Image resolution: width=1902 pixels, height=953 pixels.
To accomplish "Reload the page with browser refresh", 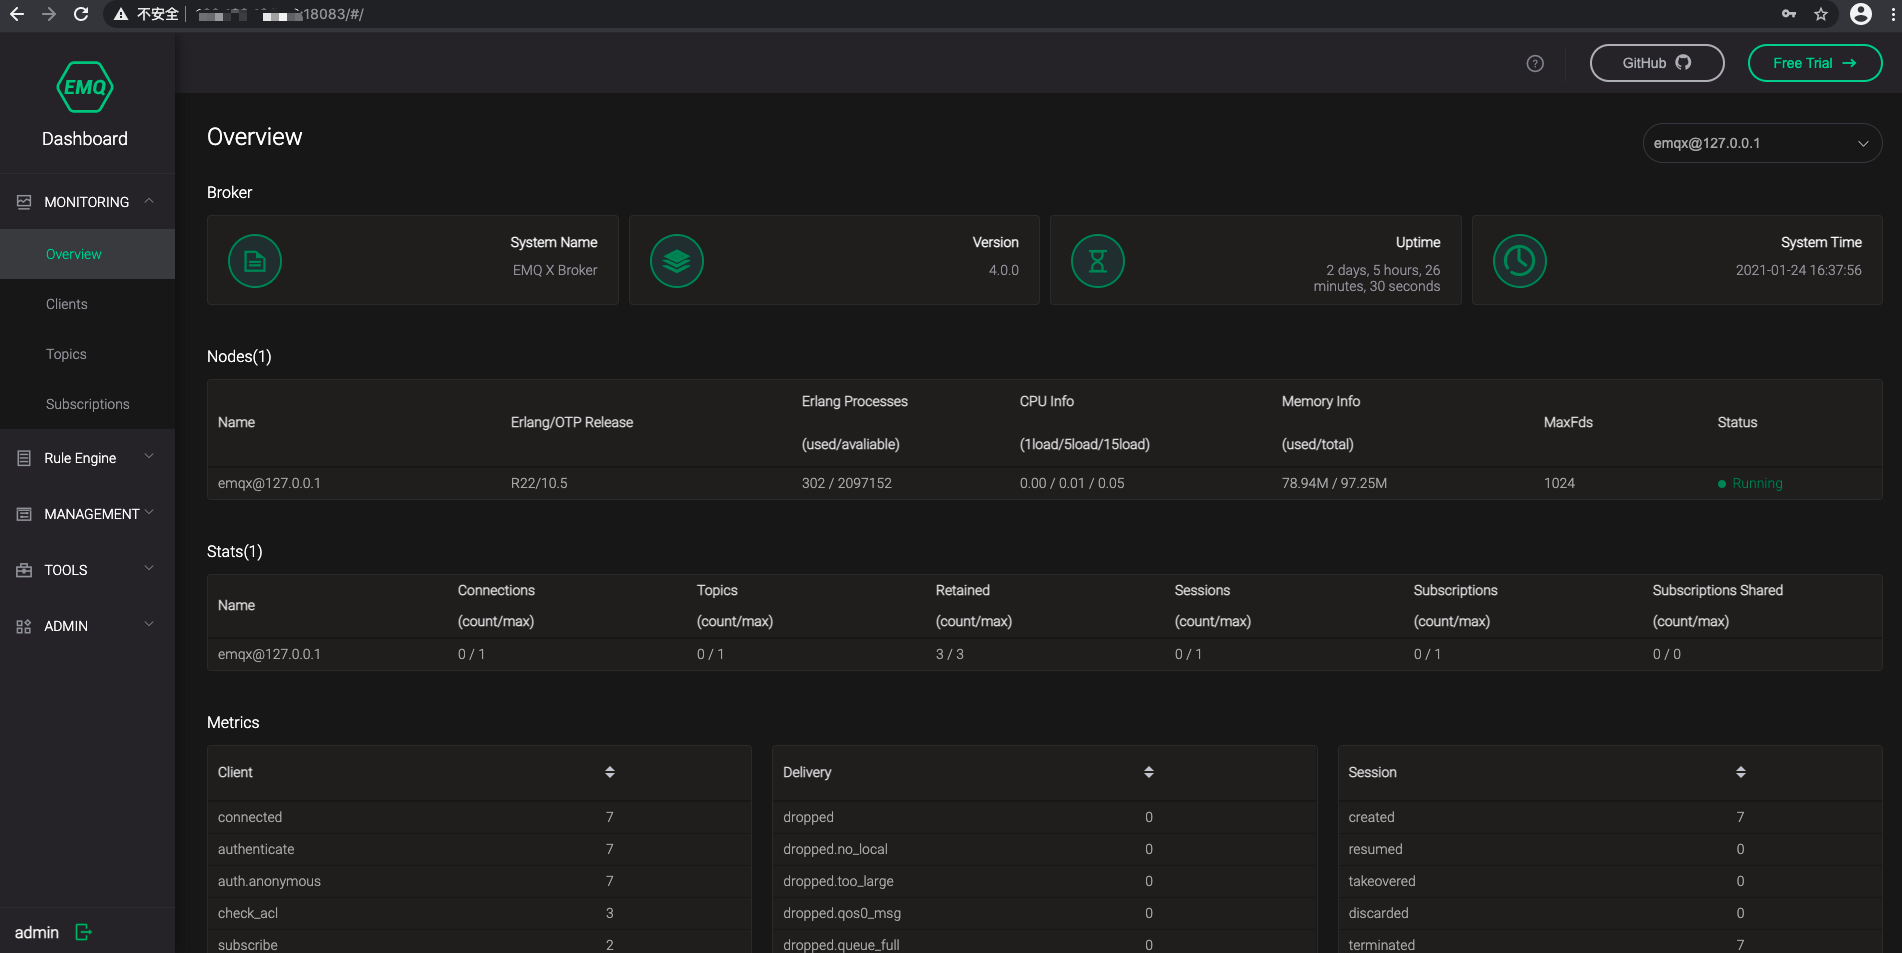I will coord(81,14).
